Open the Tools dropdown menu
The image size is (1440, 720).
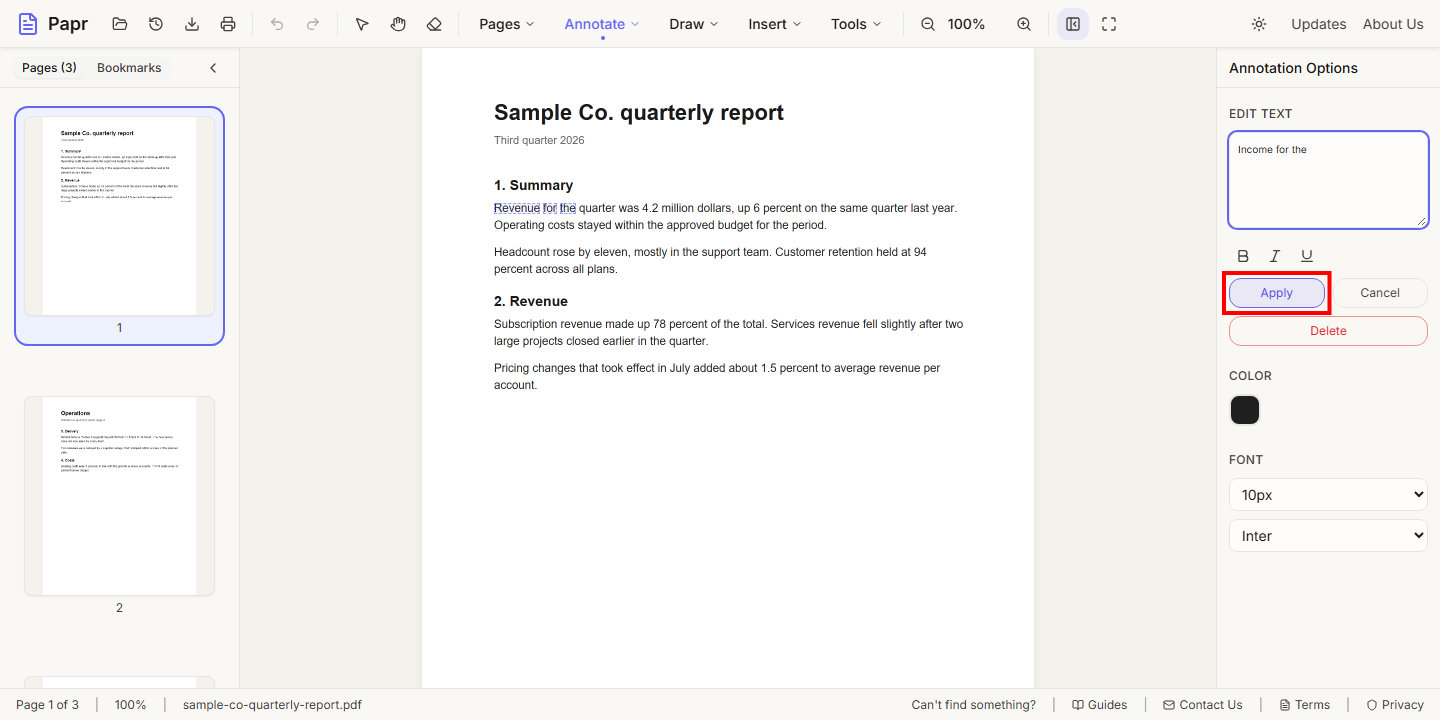point(857,24)
